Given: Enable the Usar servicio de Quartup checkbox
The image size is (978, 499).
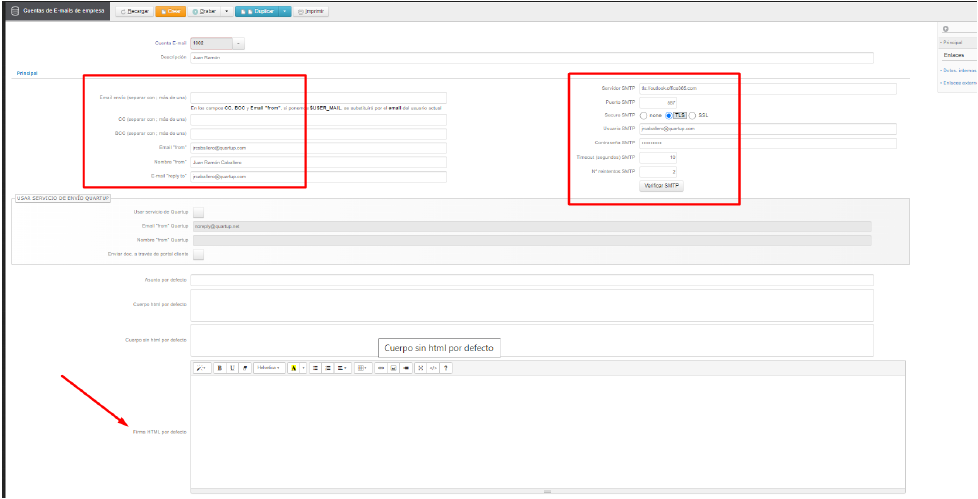Looking at the screenshot, I should 198,212.
